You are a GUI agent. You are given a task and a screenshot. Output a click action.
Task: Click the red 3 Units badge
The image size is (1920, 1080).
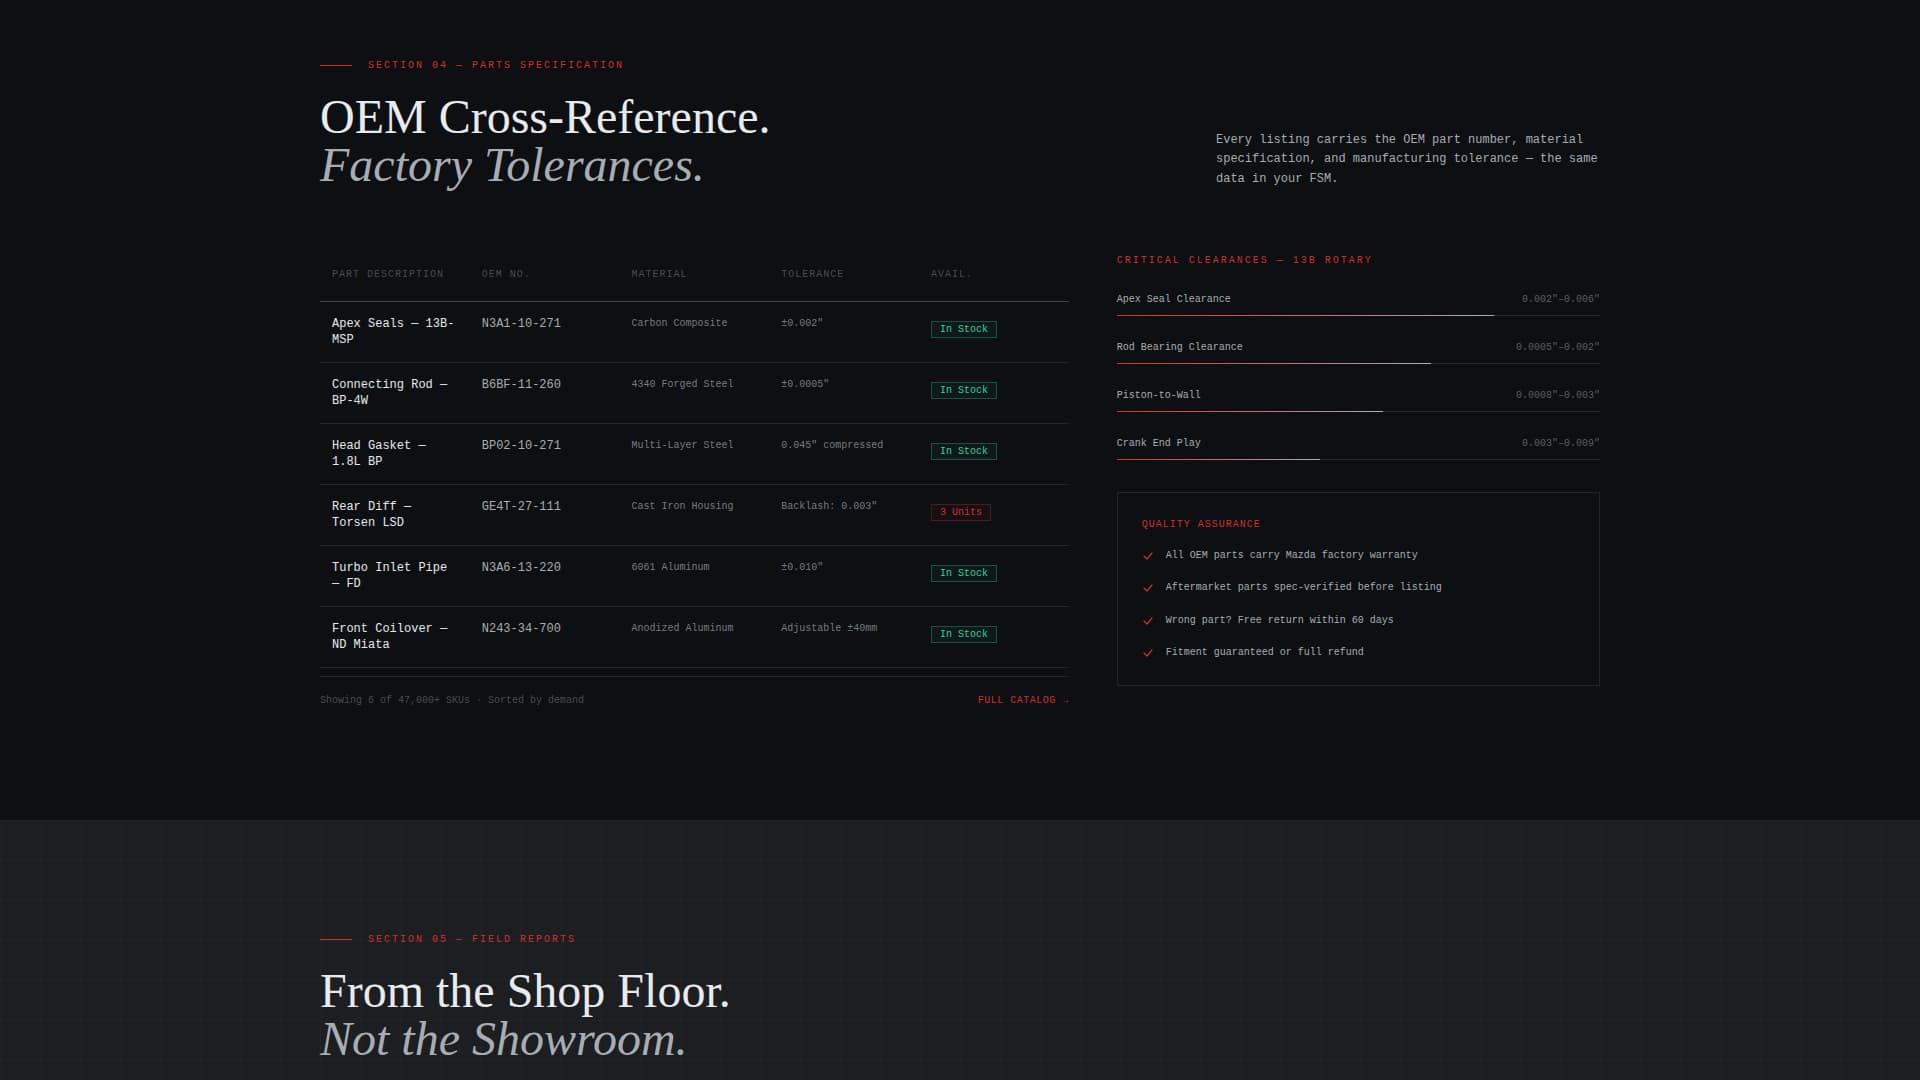[x=960, y=512]
